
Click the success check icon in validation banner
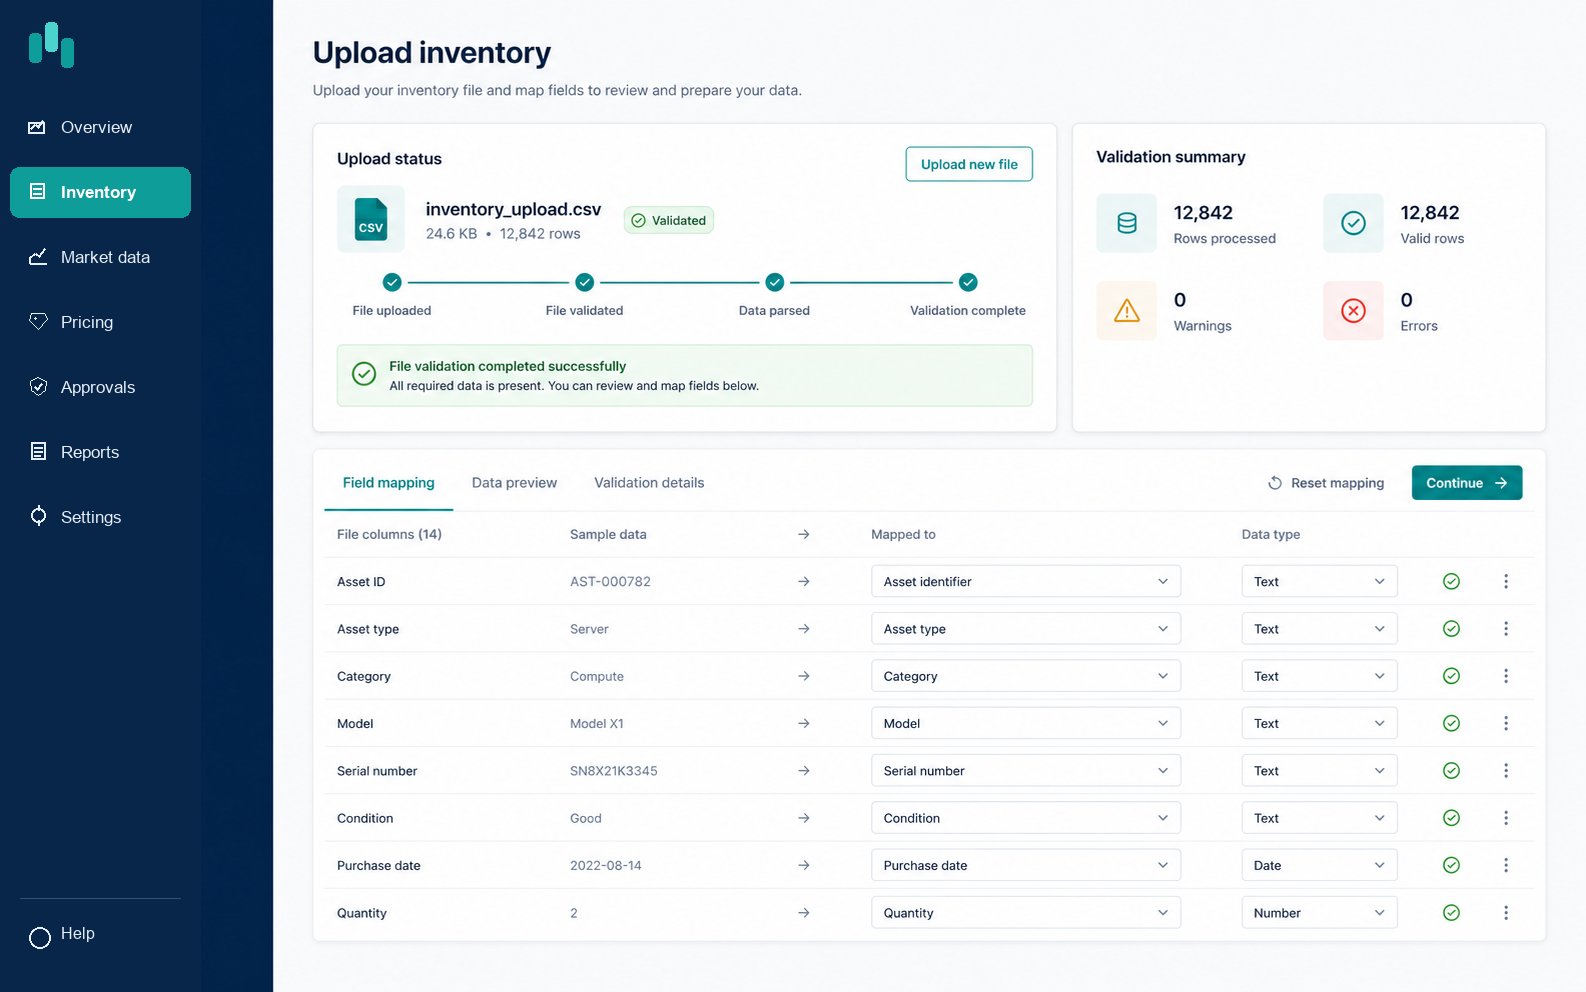pyautogui.click(x=364, y=374)
